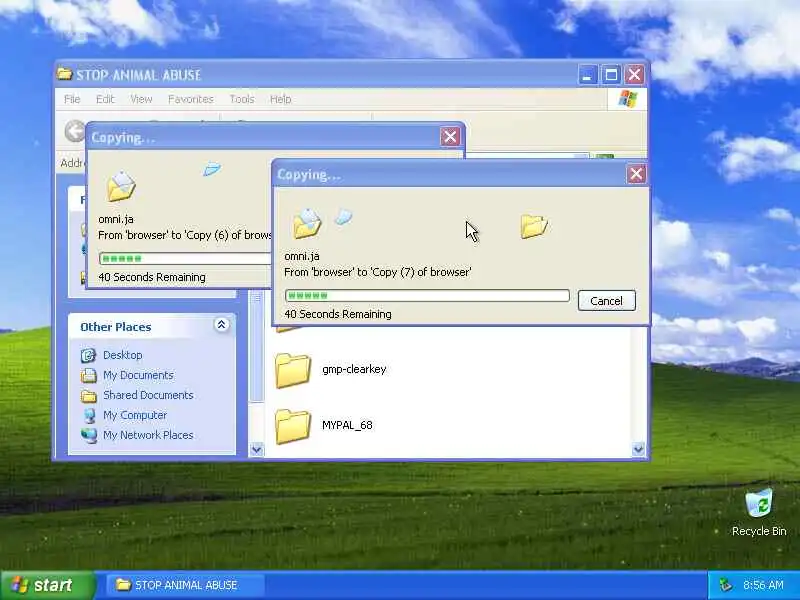Open Shared Documents link
800x600 pixels.
148,395
